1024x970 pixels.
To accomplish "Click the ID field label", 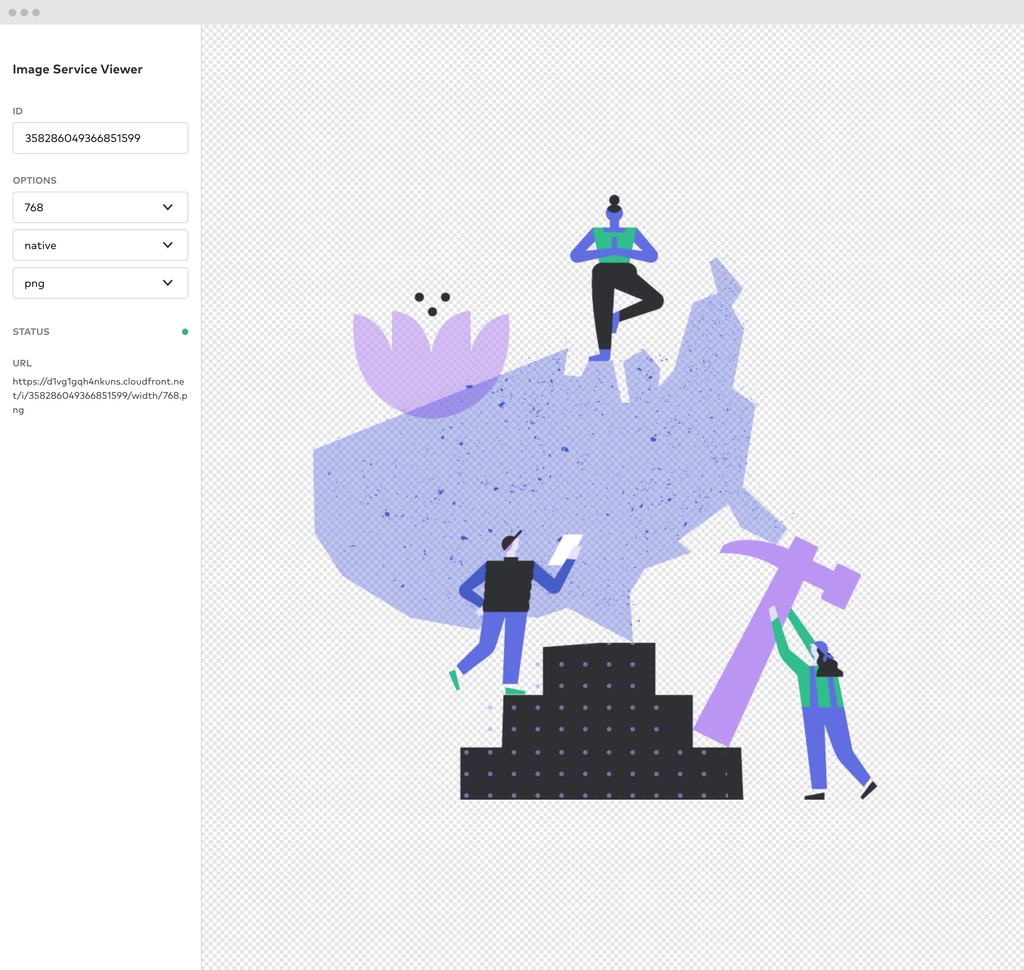I will point(16,111).
